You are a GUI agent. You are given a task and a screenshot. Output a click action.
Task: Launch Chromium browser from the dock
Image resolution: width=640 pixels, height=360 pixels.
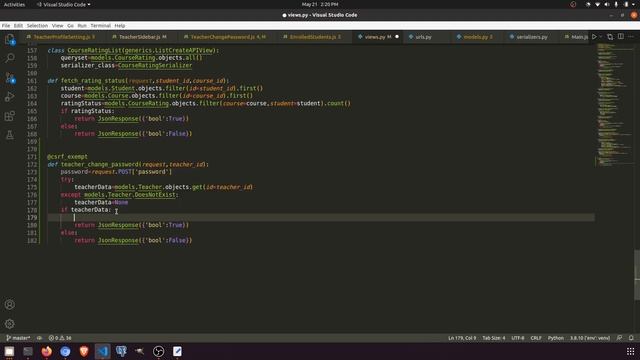[x=65, y=351]
